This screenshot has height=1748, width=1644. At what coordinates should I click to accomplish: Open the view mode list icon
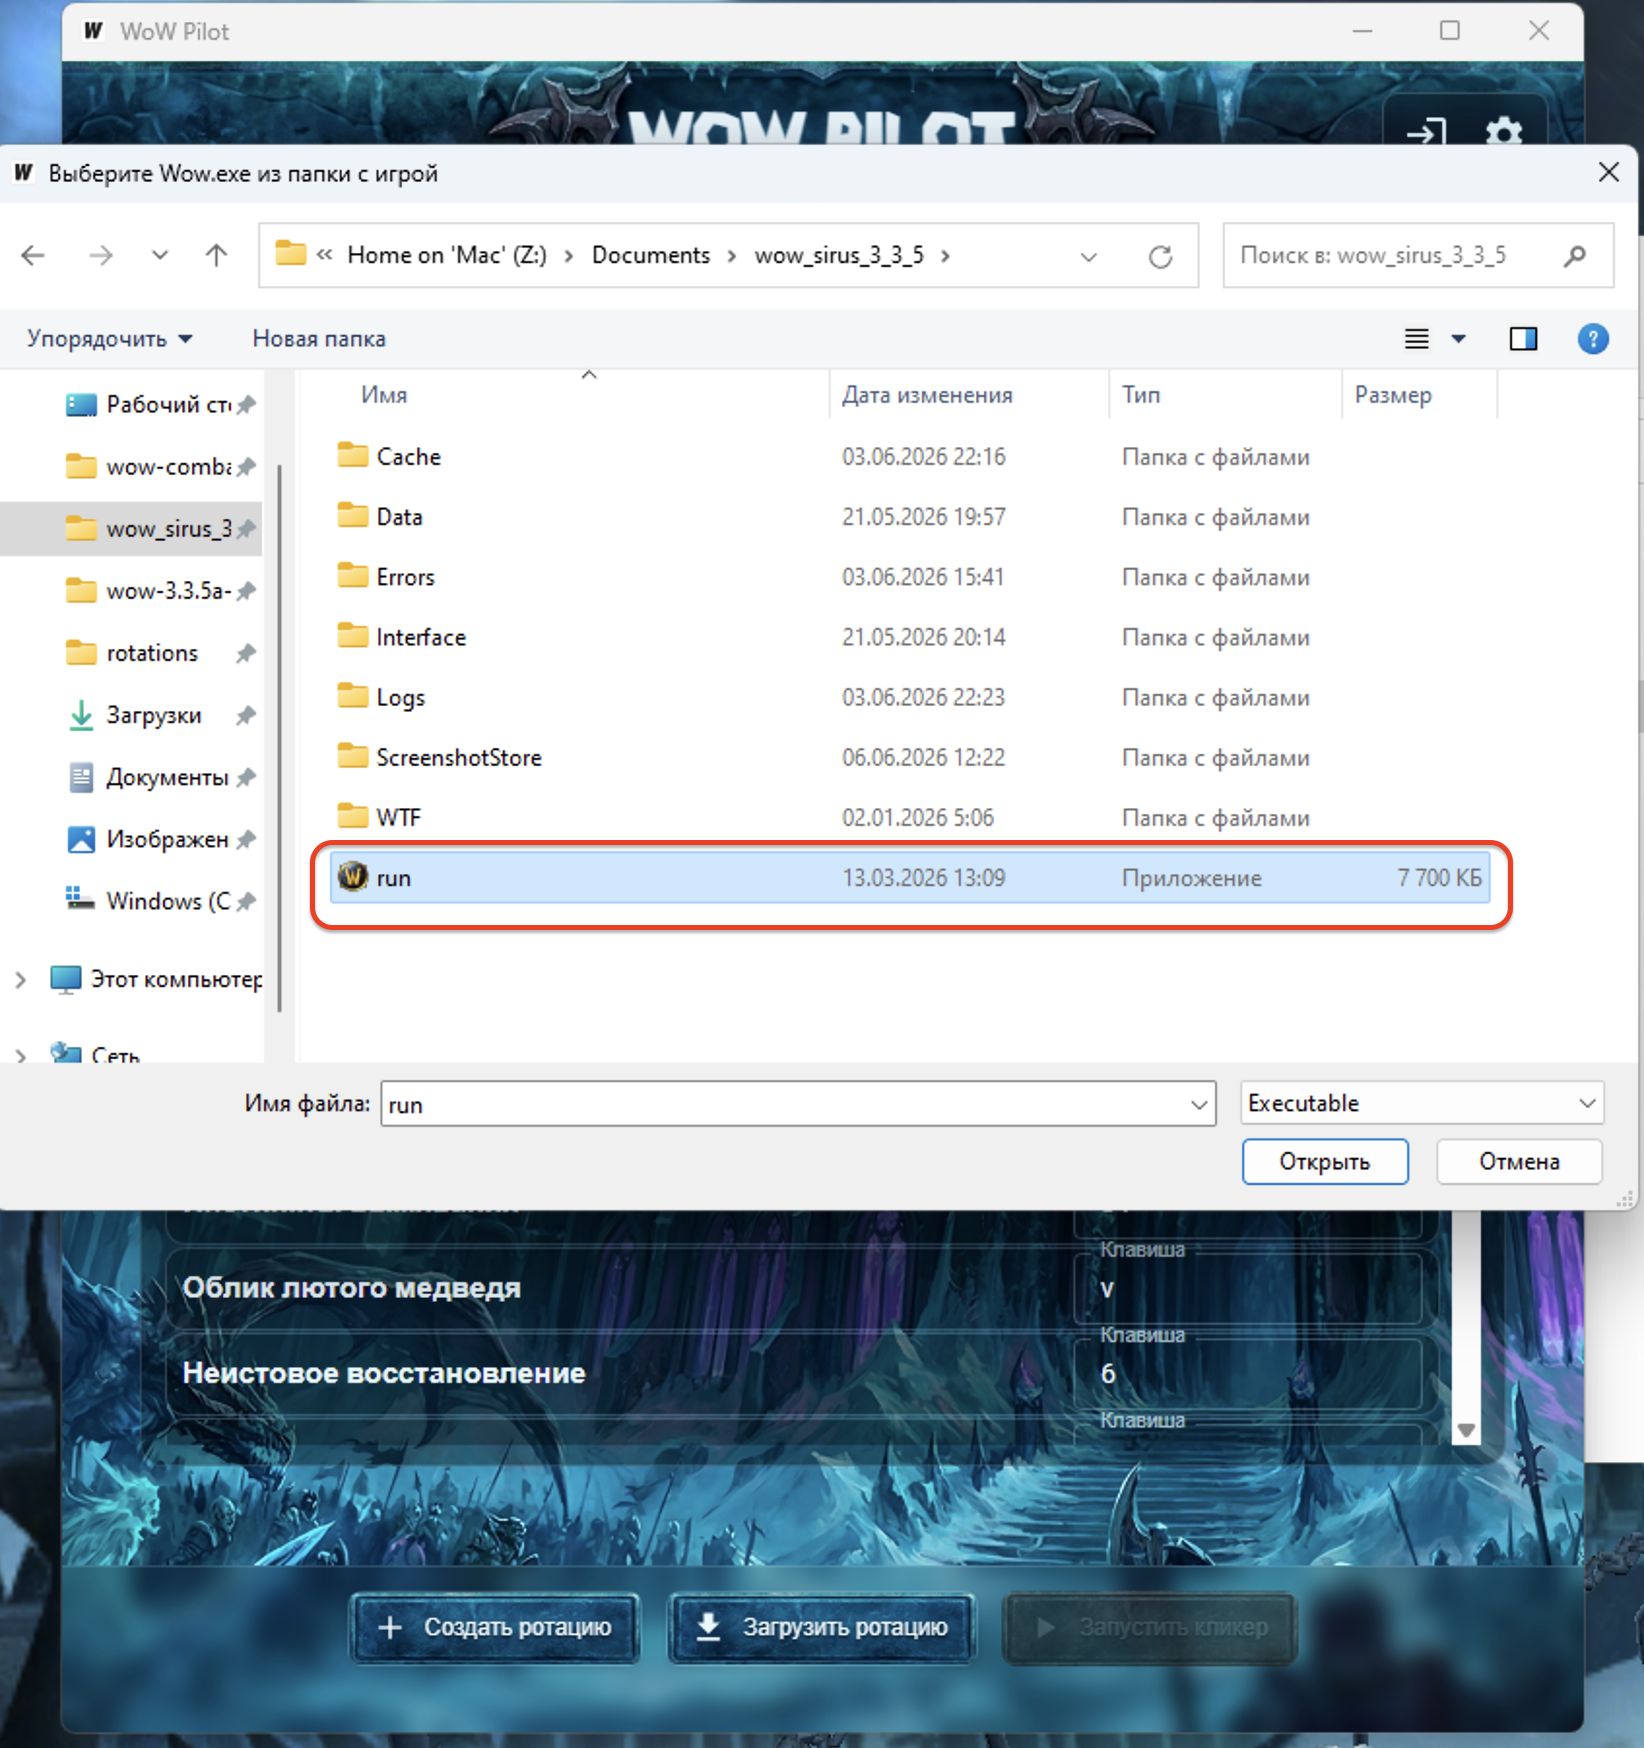tap(1417, 339)
